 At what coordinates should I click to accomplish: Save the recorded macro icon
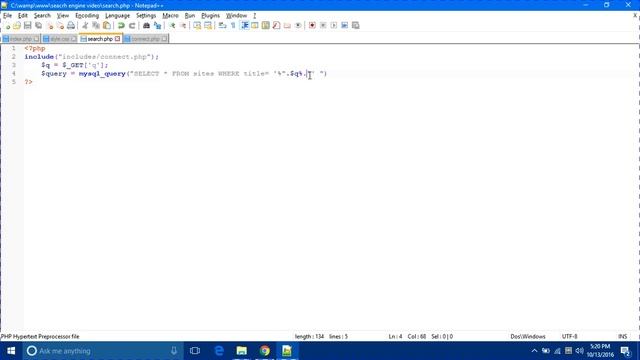(x=356, y=26)
